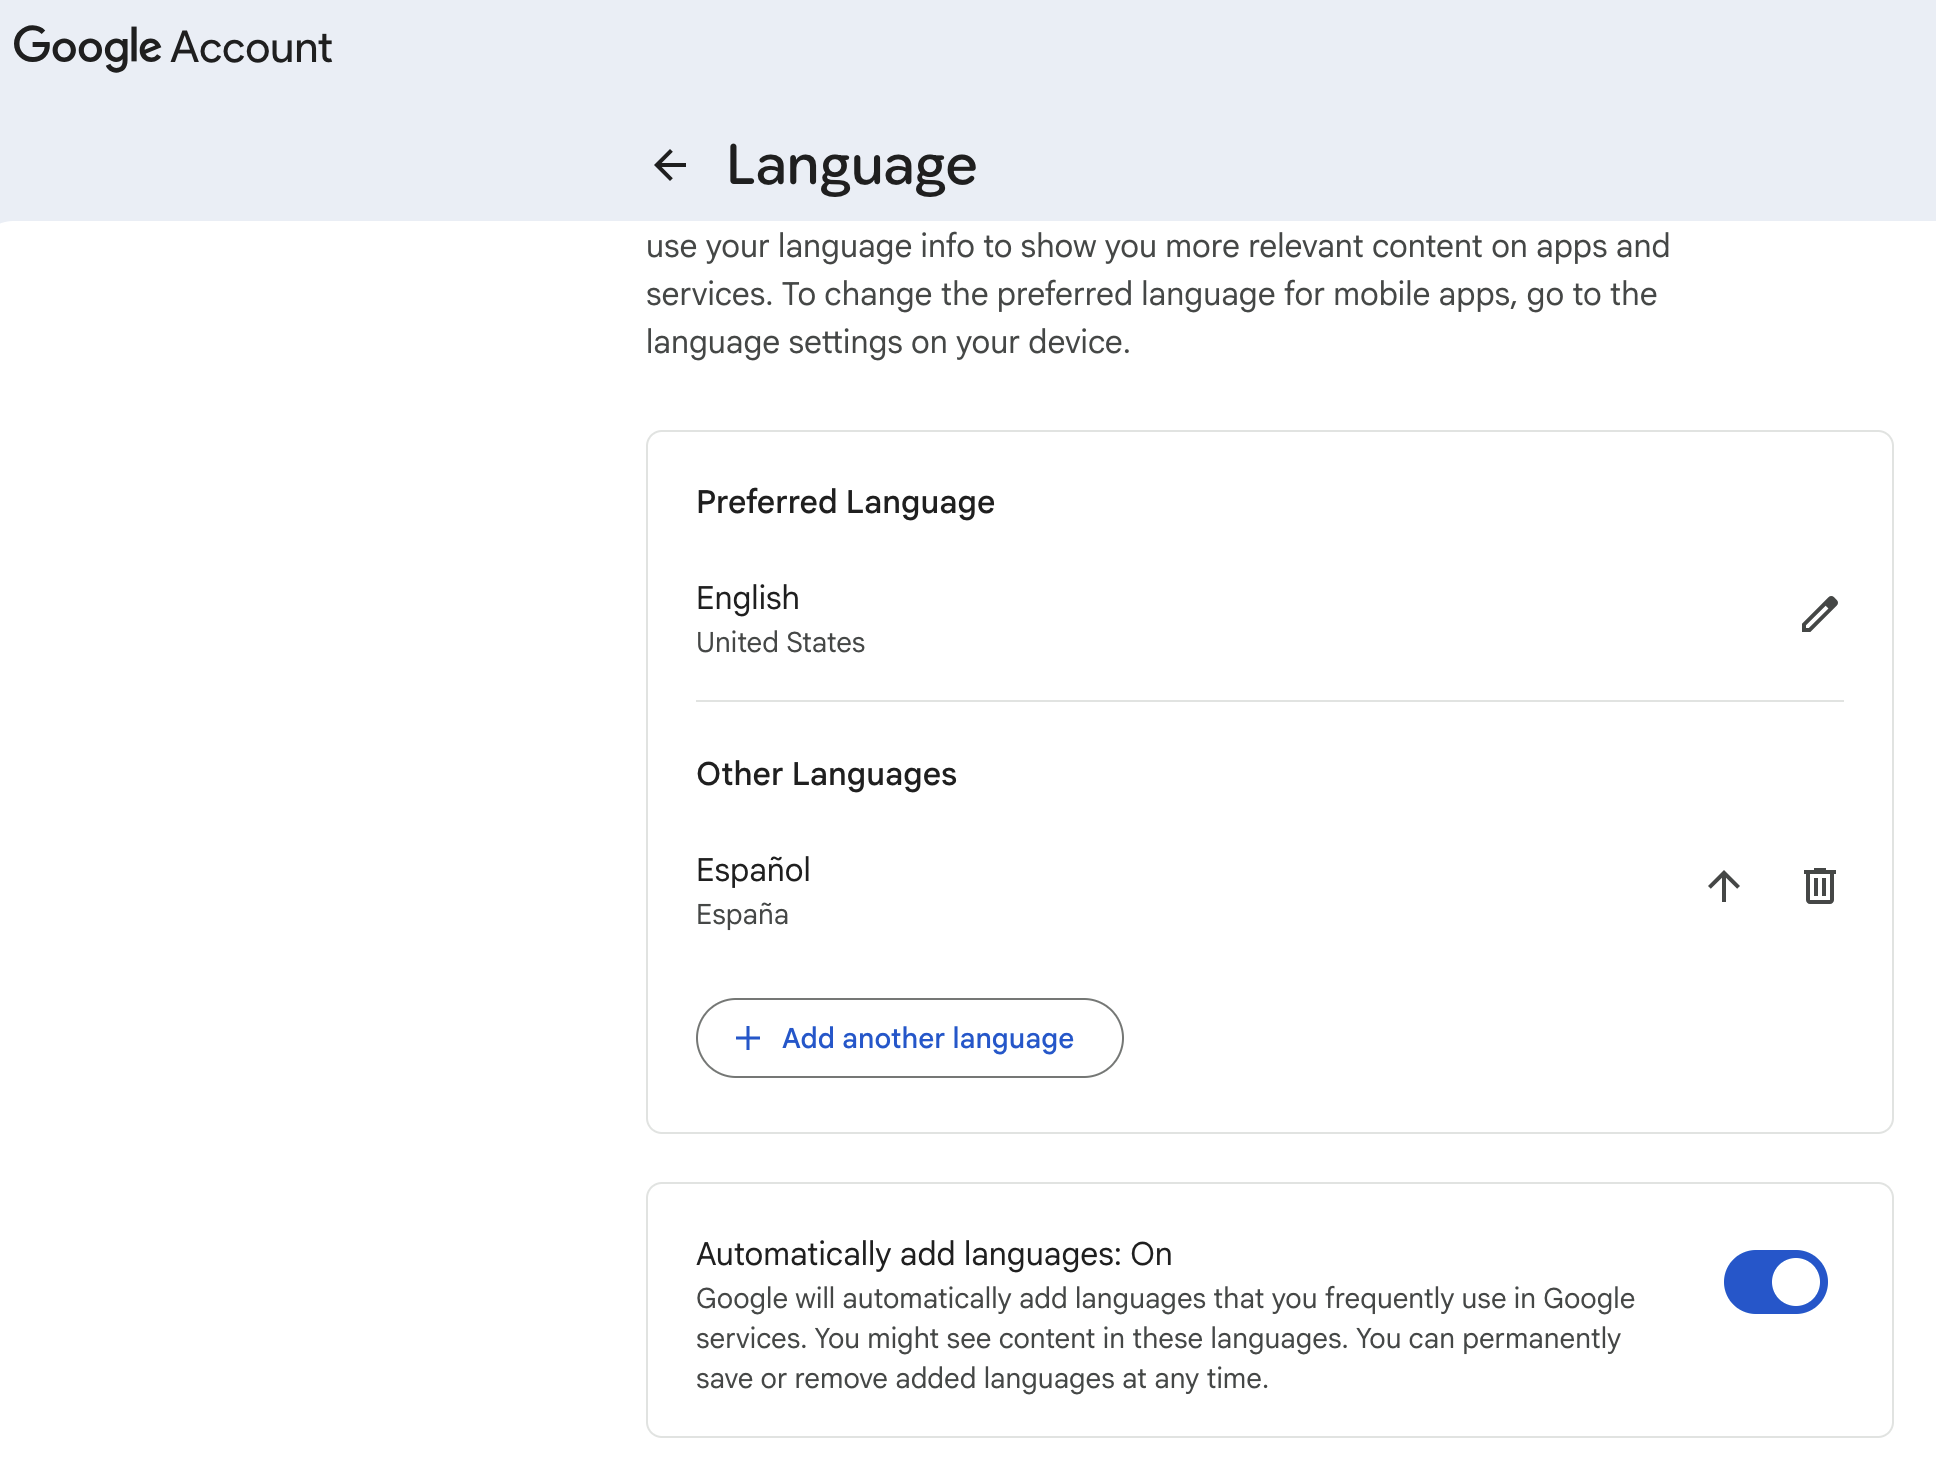The width and height of the screenshot is (1936, 1484).
Task: Click the 'Automatically add languages: On' label
Action: coord(934,1254)
